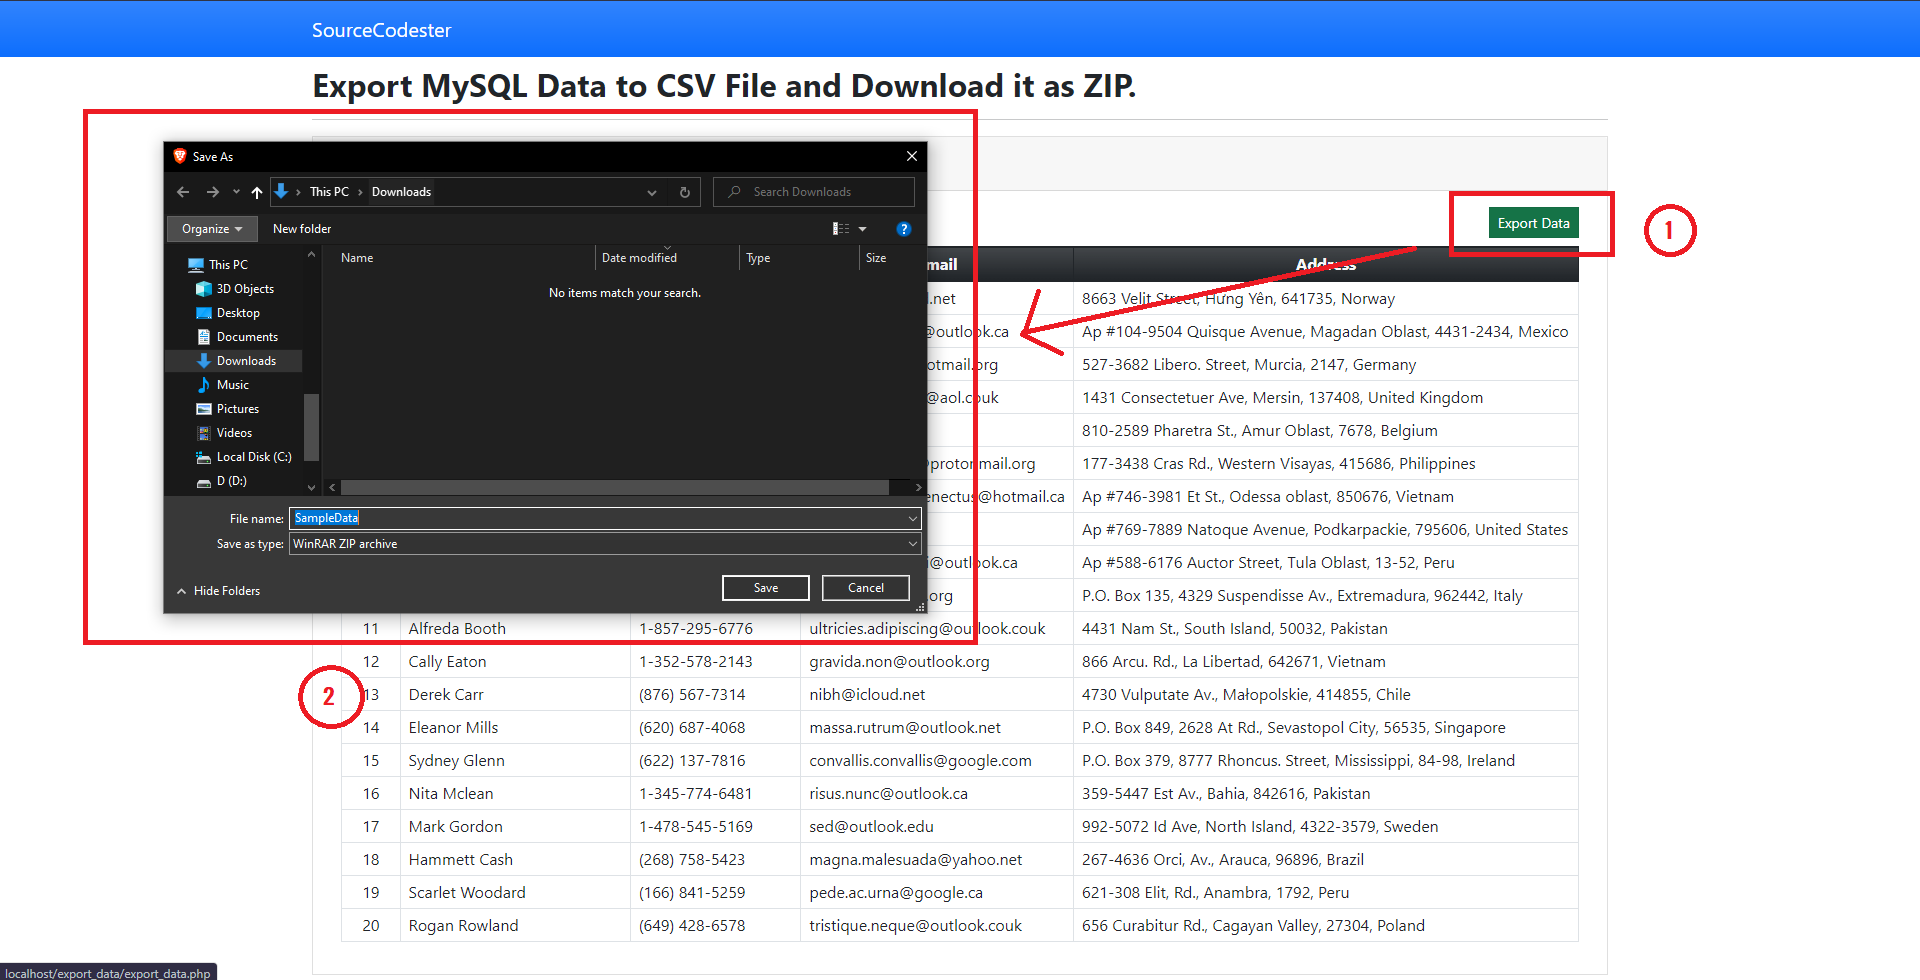Open the File name dropdown arrow
This screenshot has width=1920, height=980.
(913, 518)
